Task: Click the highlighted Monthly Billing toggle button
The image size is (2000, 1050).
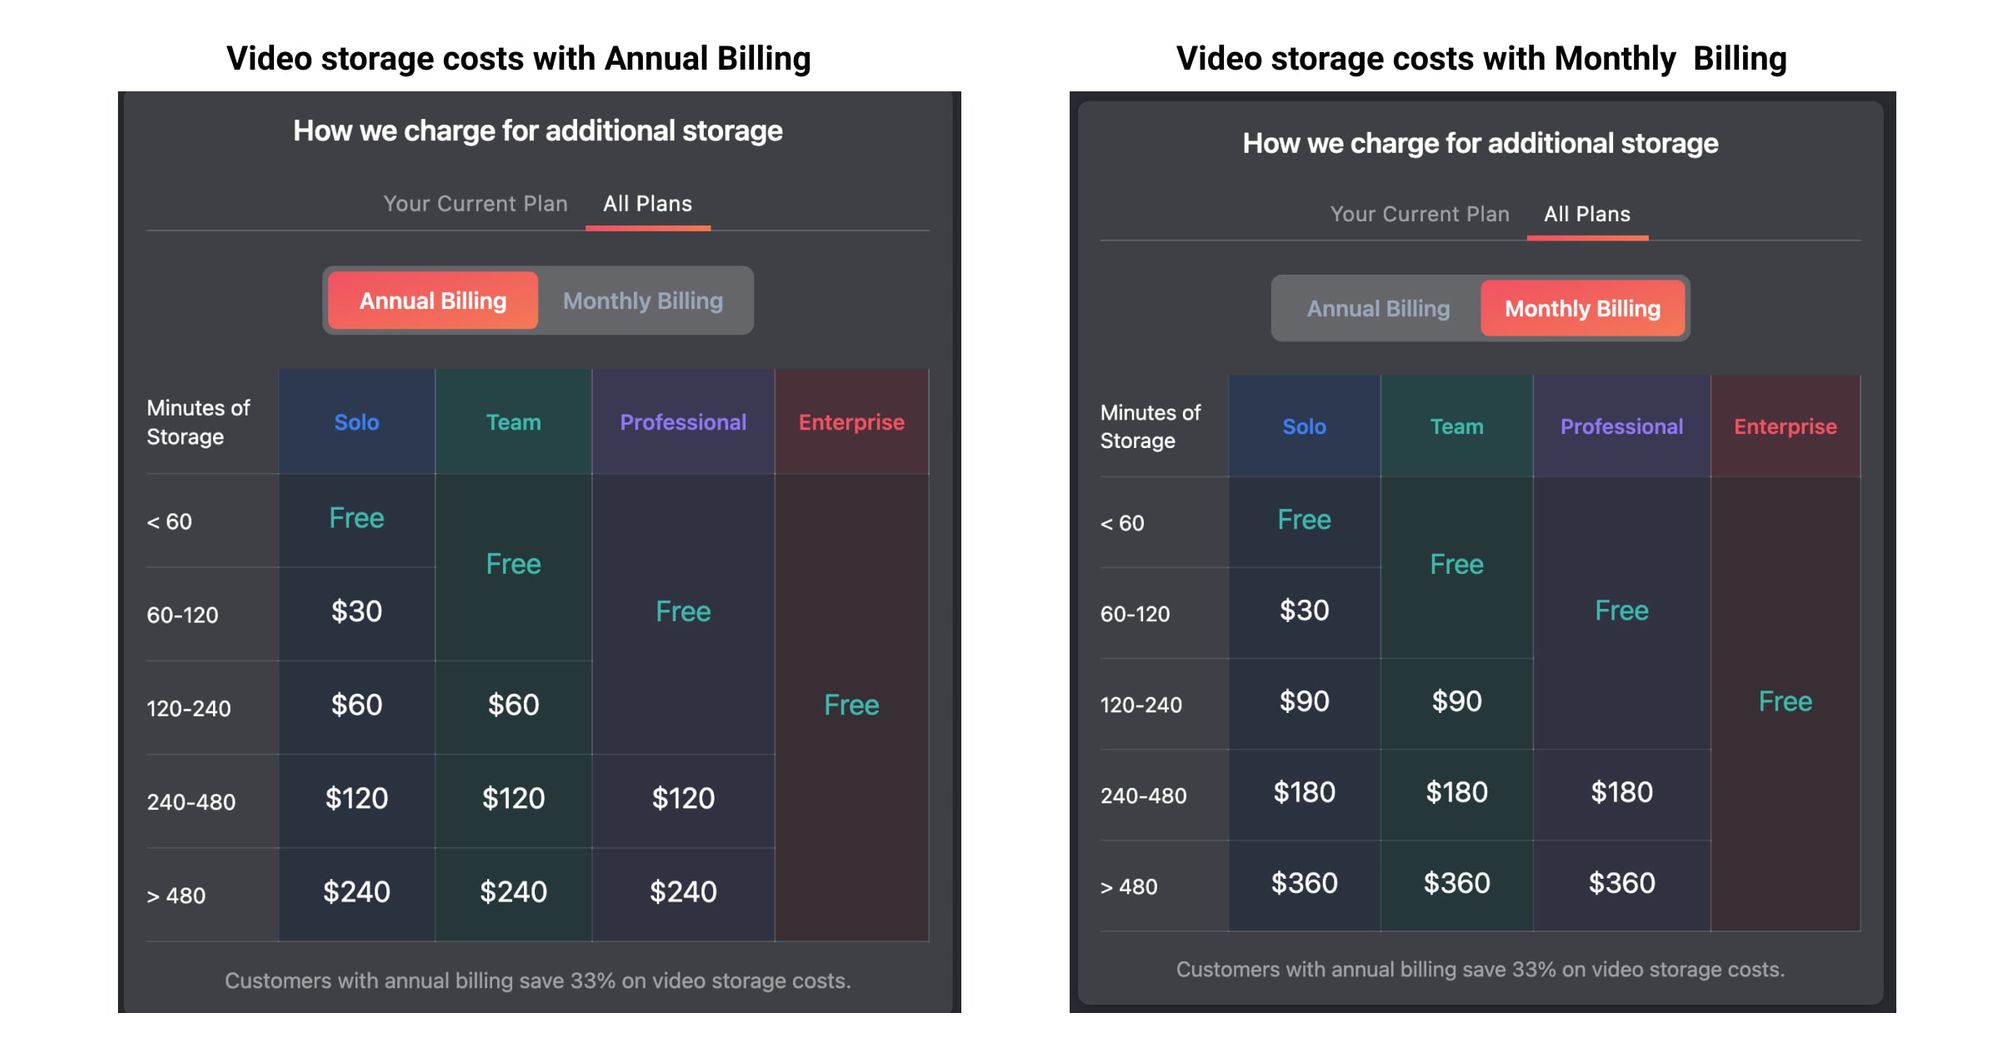Action: point(1582,309)
